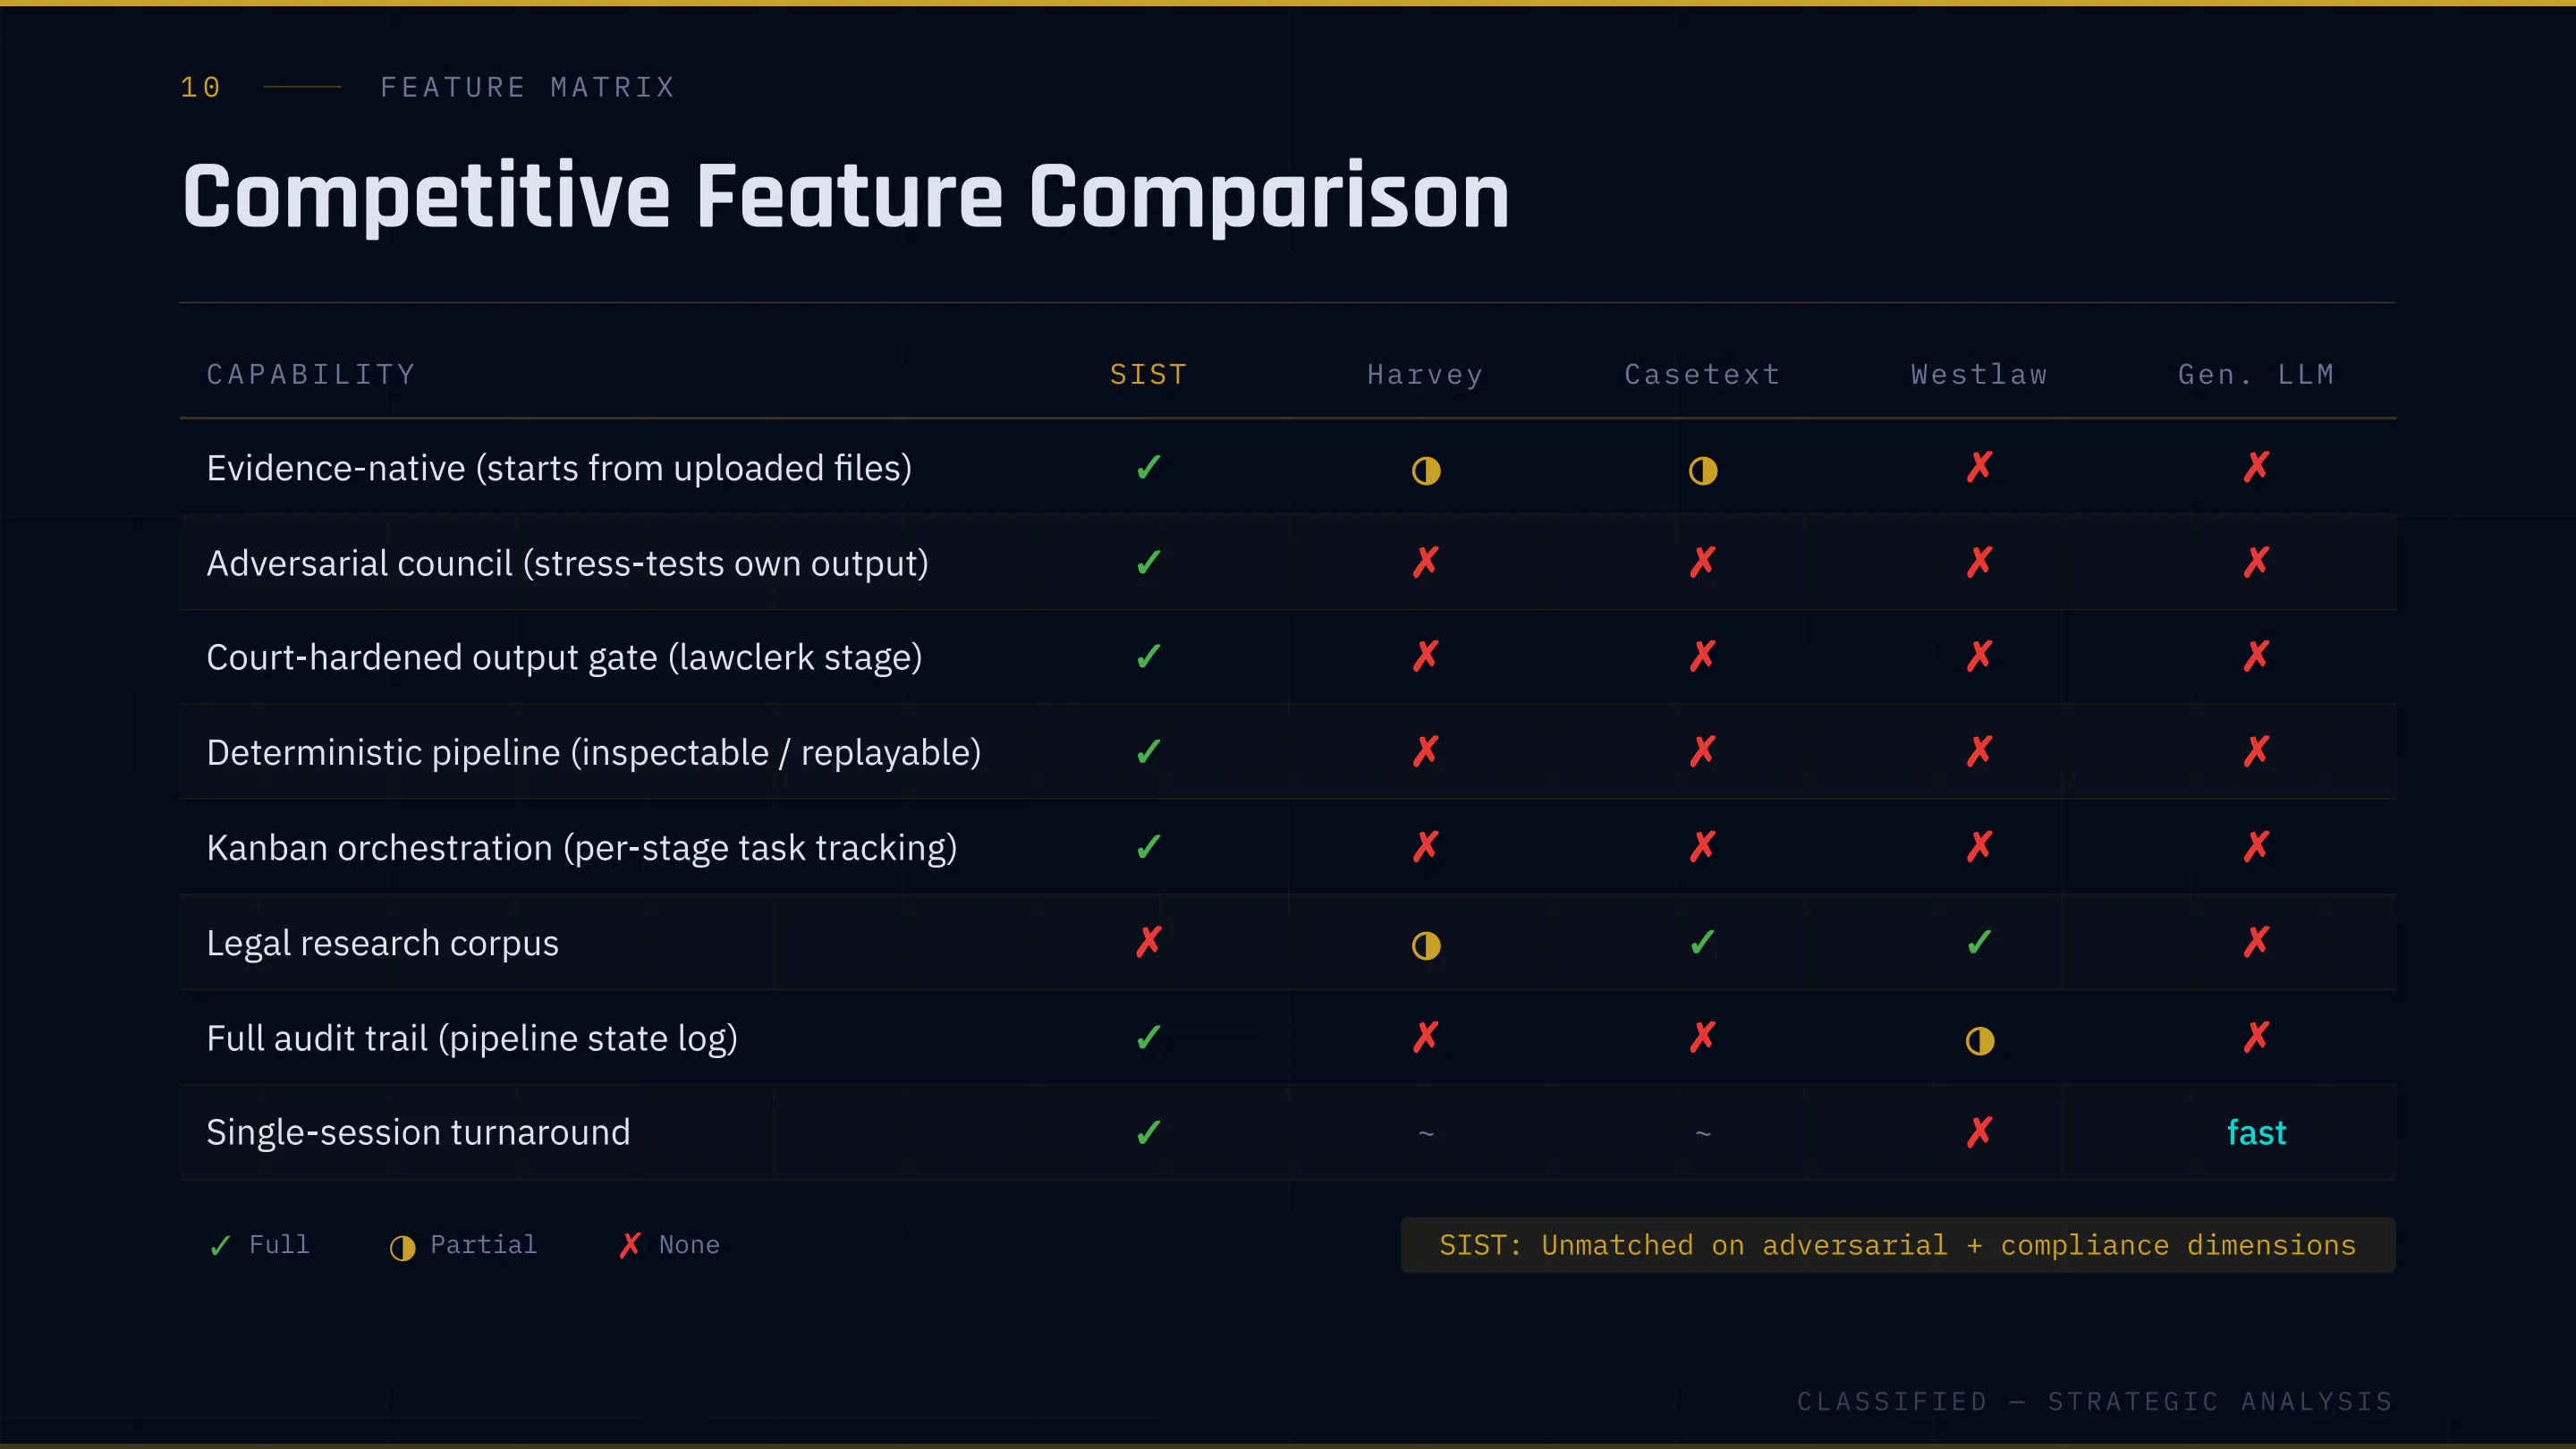Screen dimensions: 2576x1449
Task: Click the Gen. LLM column header
Action: [2256, 374]
